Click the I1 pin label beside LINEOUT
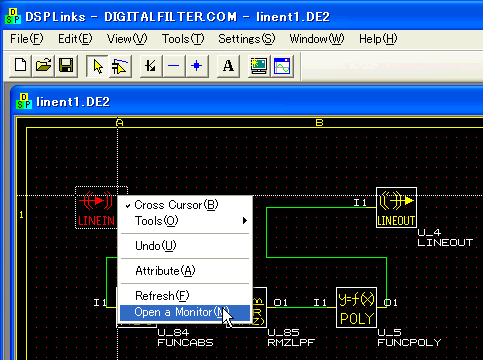Image resolution: width=483 pixels, height=360 pixels. click(x=360, y=202)
